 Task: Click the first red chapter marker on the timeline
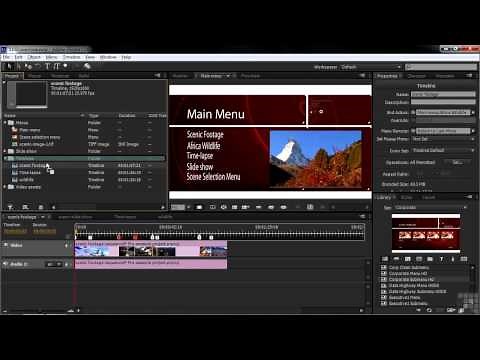(x=119, y=237)
